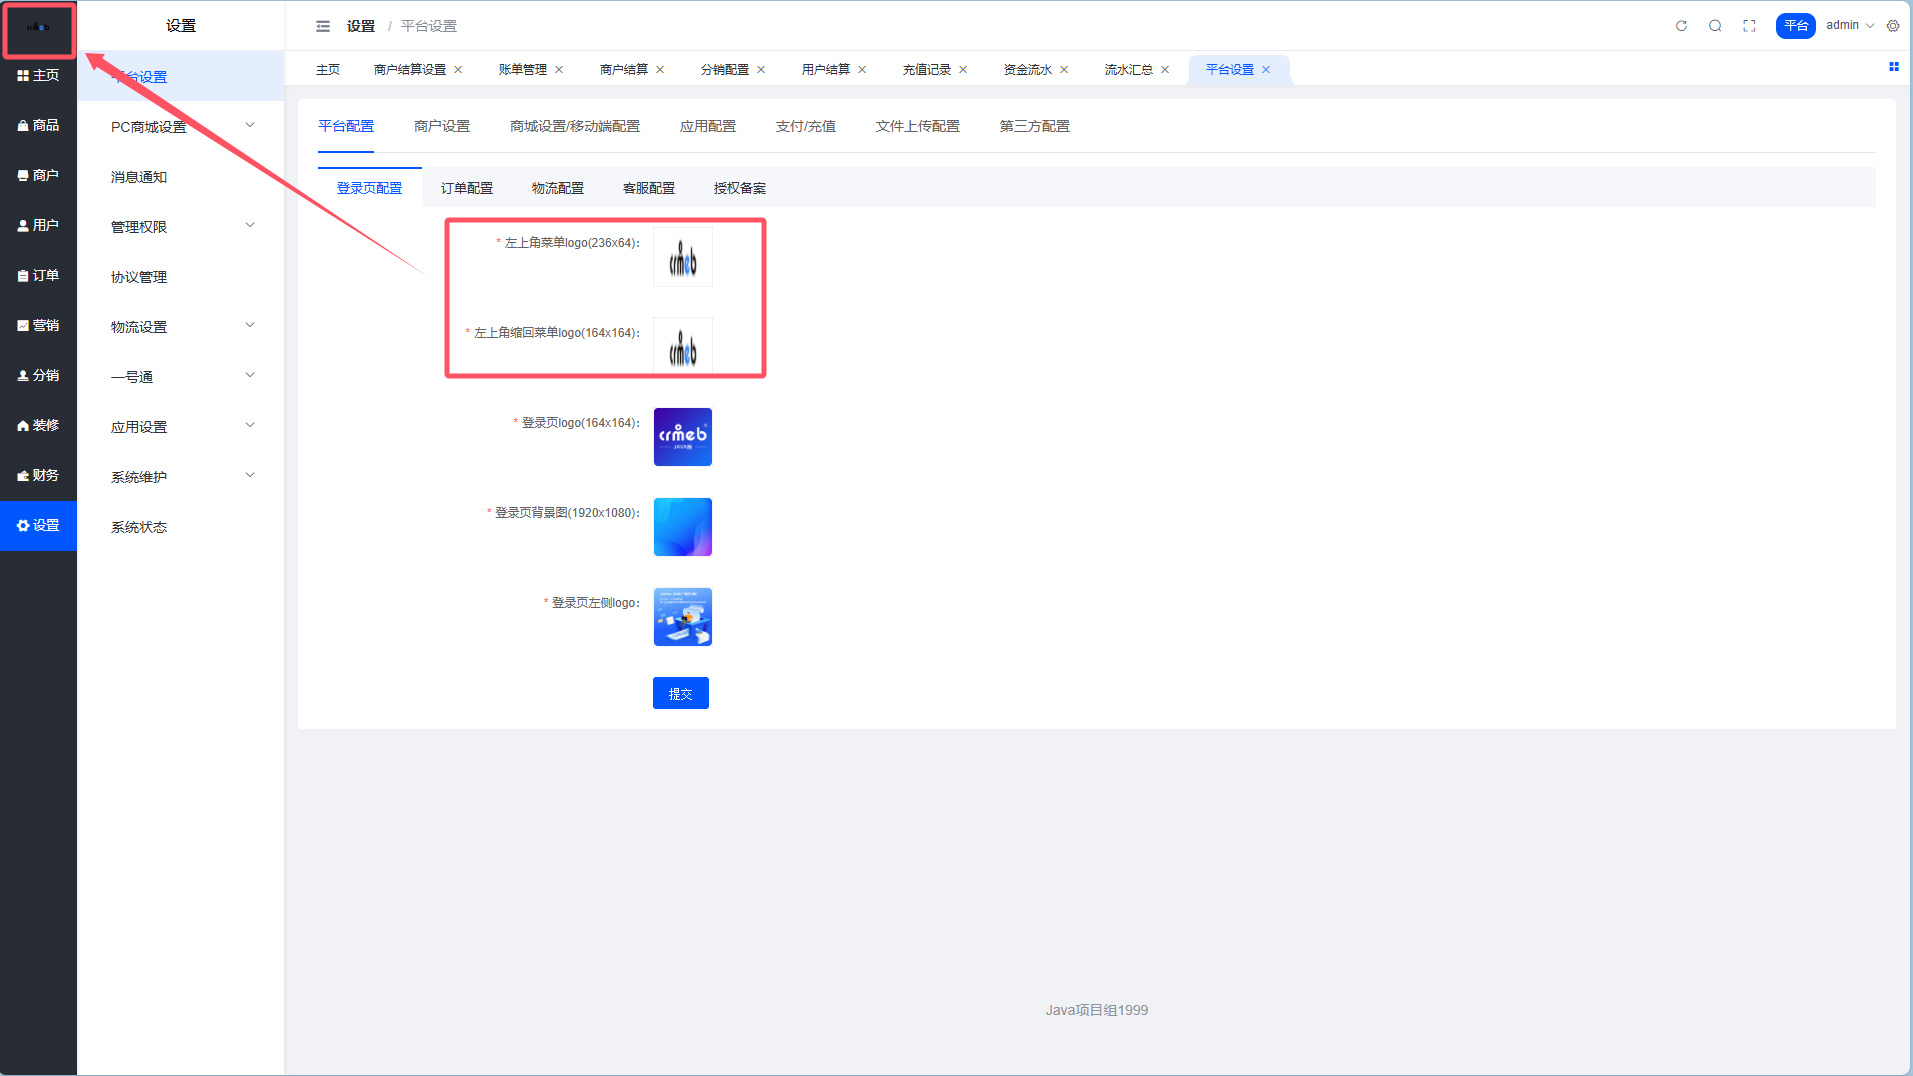The width and height of the screenshot is (1913, 1076).
Task: Open the settings gear icon top right
Action: tap(1893, 26)
